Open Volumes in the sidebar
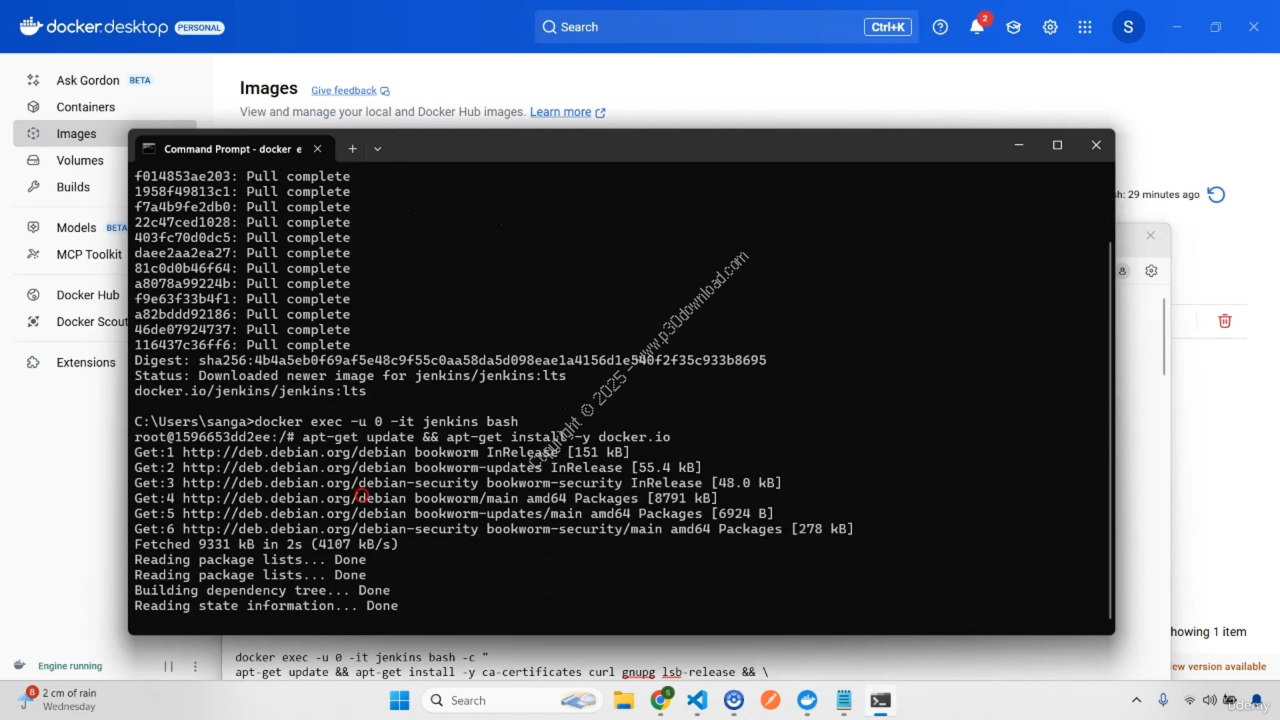Image resolution: width=1280 pixels, height=720 pixels. coord(80,160)
